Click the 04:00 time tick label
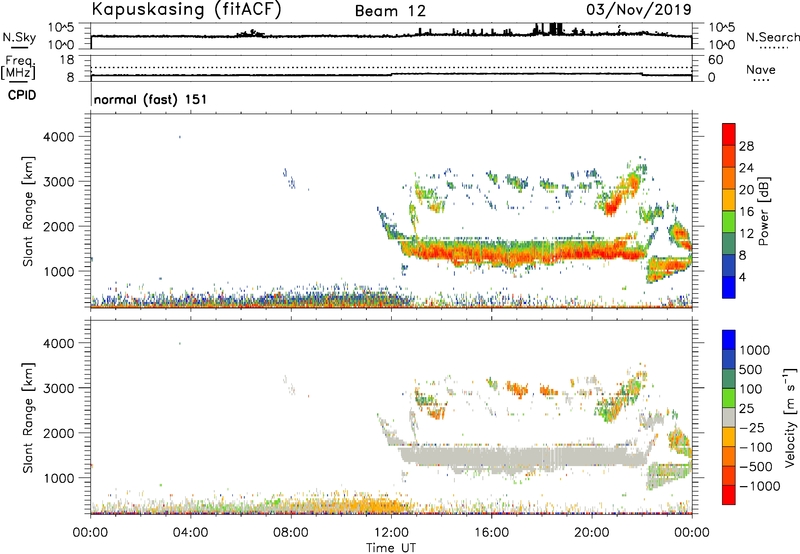800x554 pixels. [190, 533]
